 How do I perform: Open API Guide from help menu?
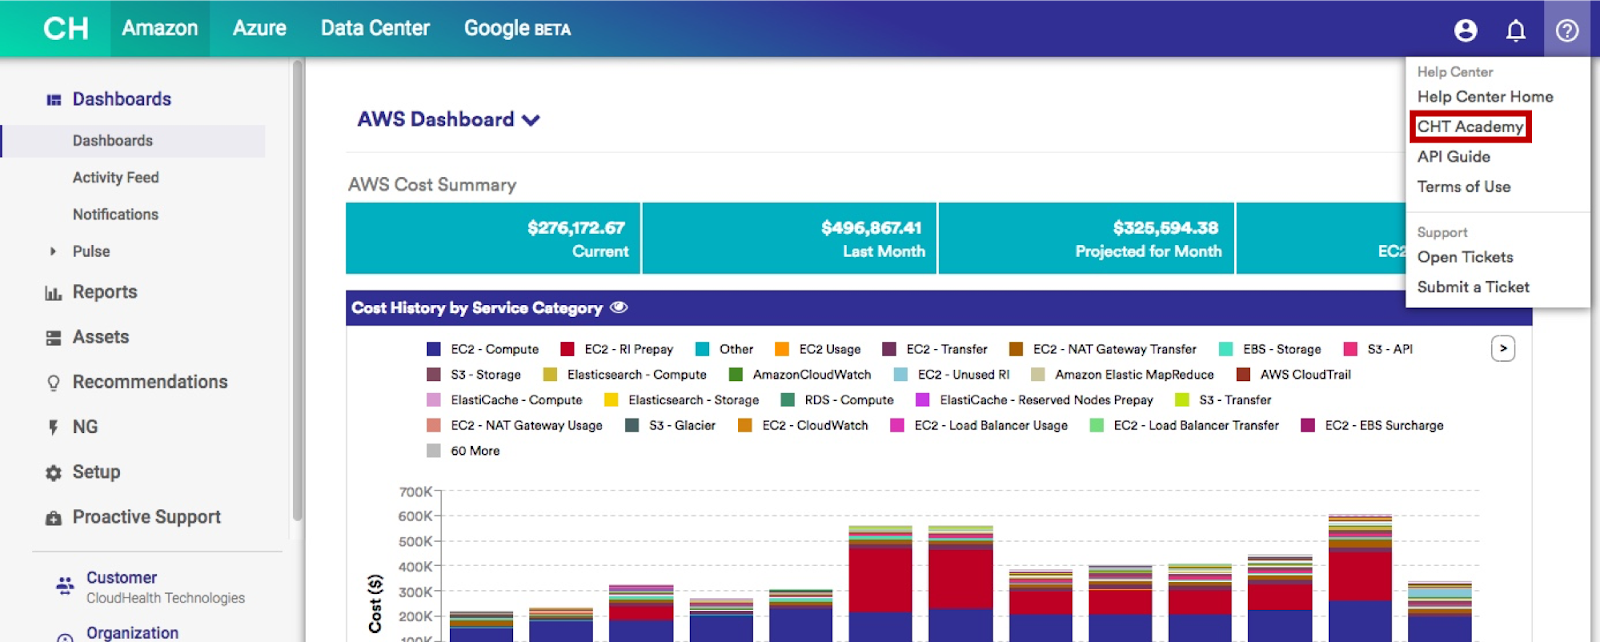point(1454,157)
